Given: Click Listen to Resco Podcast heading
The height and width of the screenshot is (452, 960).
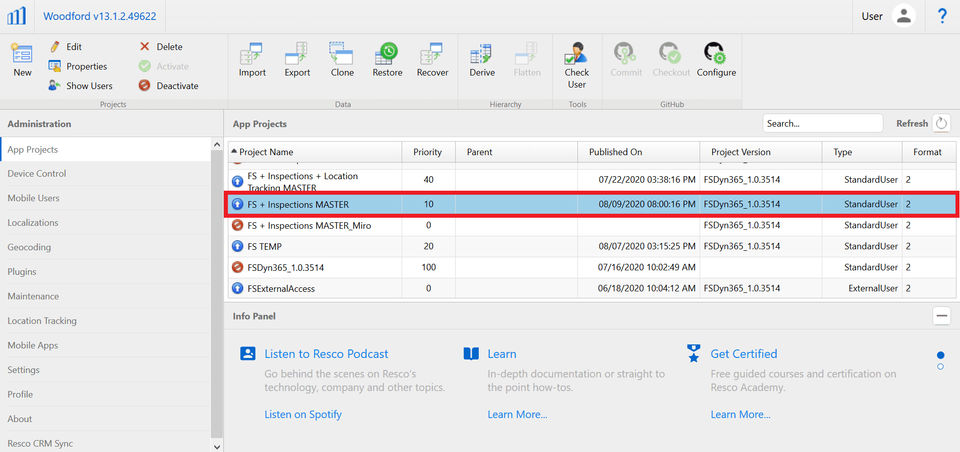Looking at the screenshot, I should tap(326, 353).
